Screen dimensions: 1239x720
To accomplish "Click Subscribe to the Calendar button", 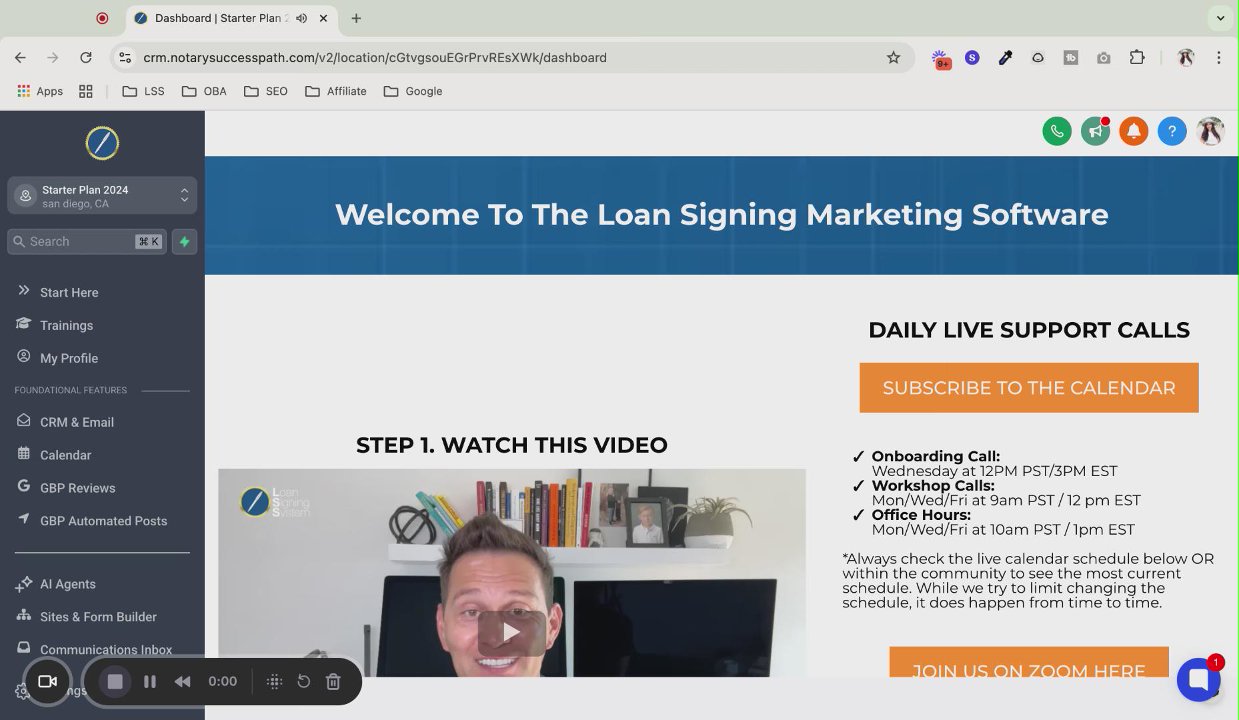I will click(x=1029, y=388).
